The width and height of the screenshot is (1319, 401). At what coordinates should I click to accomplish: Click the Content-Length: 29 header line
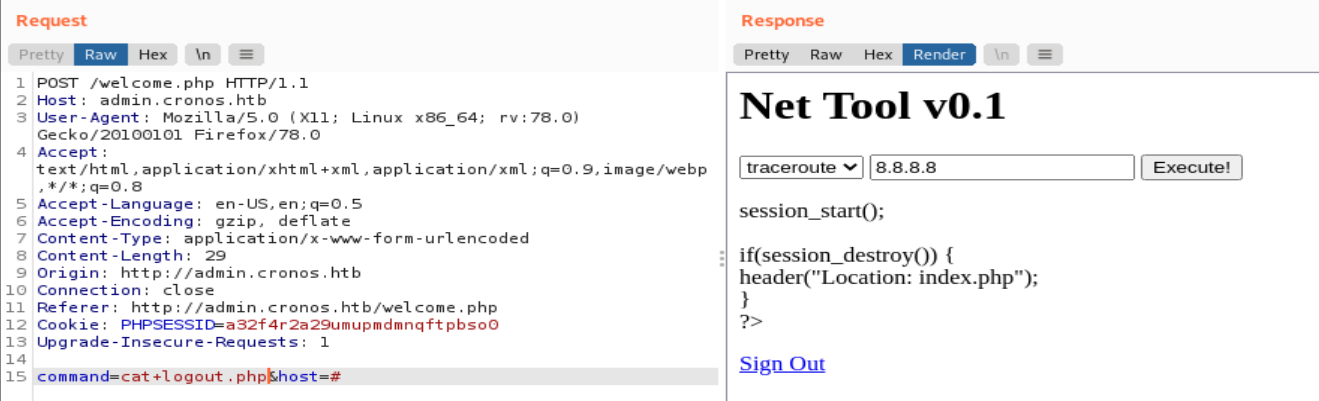click(131, 255)
